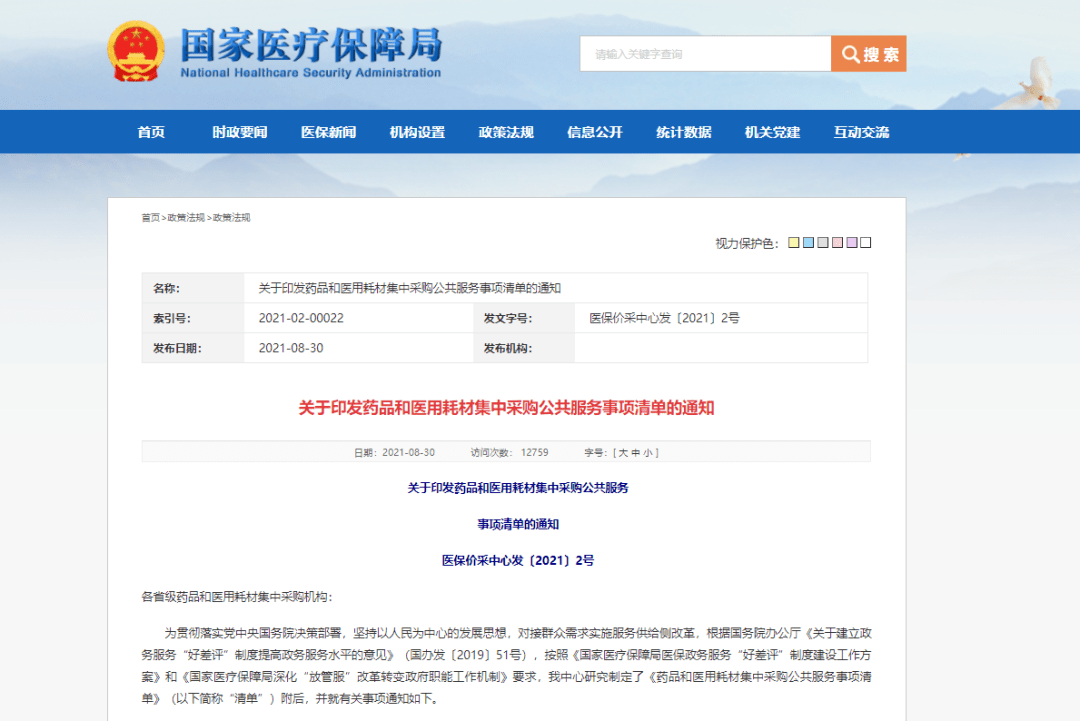Set font size to 小 (small)

(x=647, y=452)
